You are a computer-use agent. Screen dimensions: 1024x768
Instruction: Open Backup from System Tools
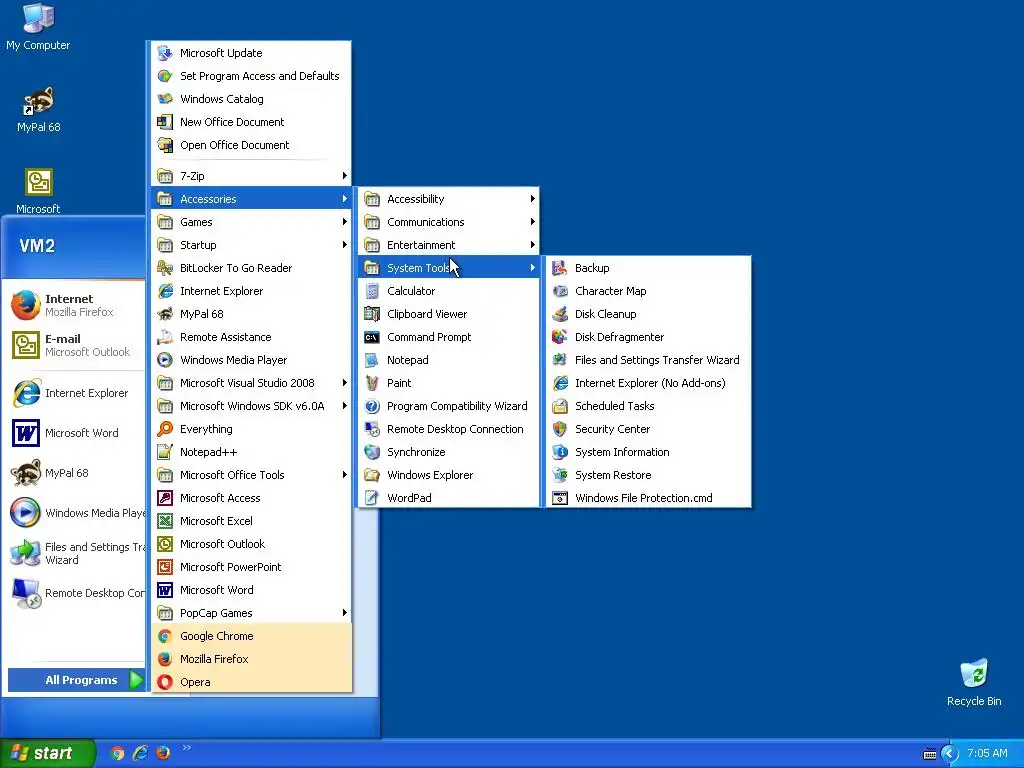click(x=648, y=268)
